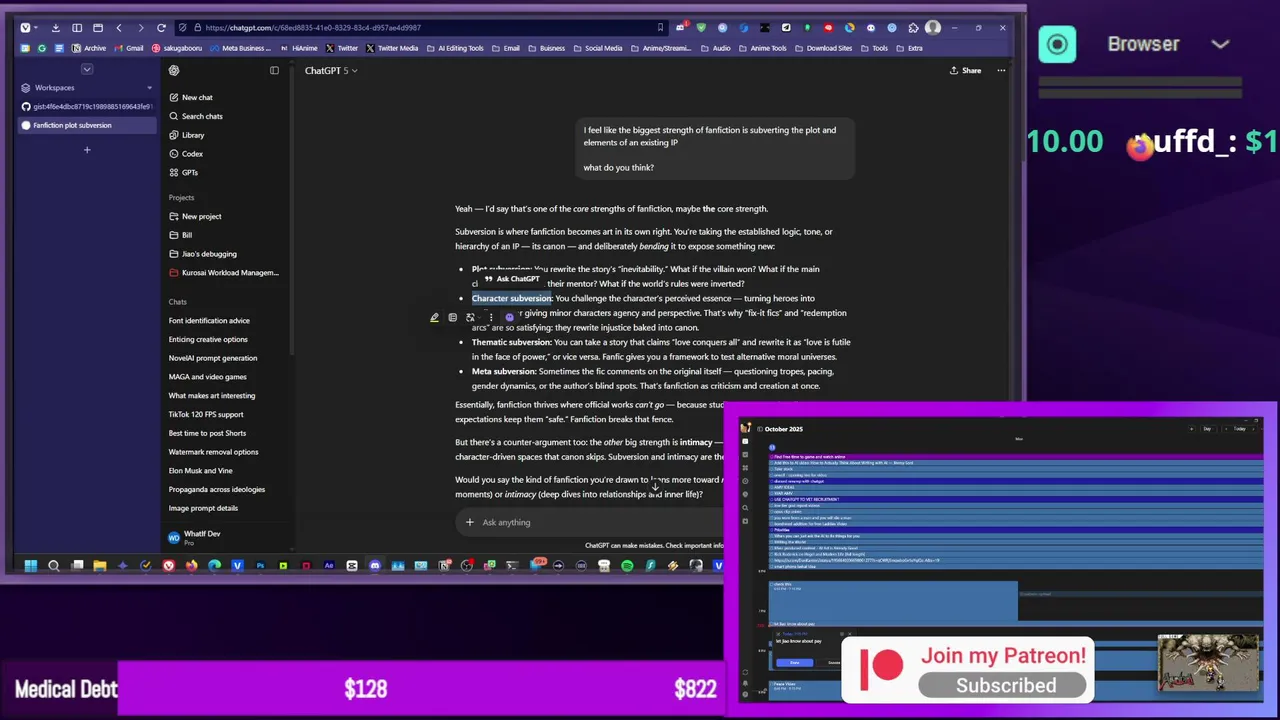Image resolution: width=1280 pixels, height=720 pixels.
Task: Reload the page
Action: [161, 28]
